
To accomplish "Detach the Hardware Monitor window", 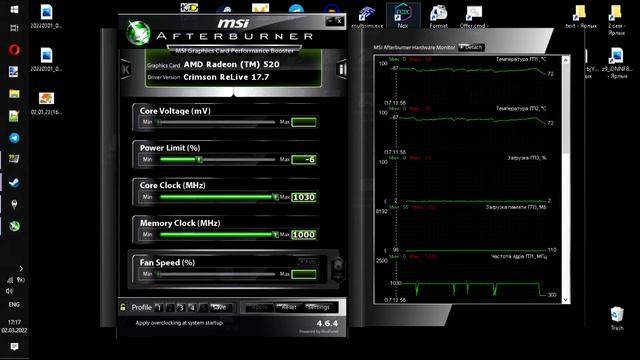I will (x=471, y=47).
